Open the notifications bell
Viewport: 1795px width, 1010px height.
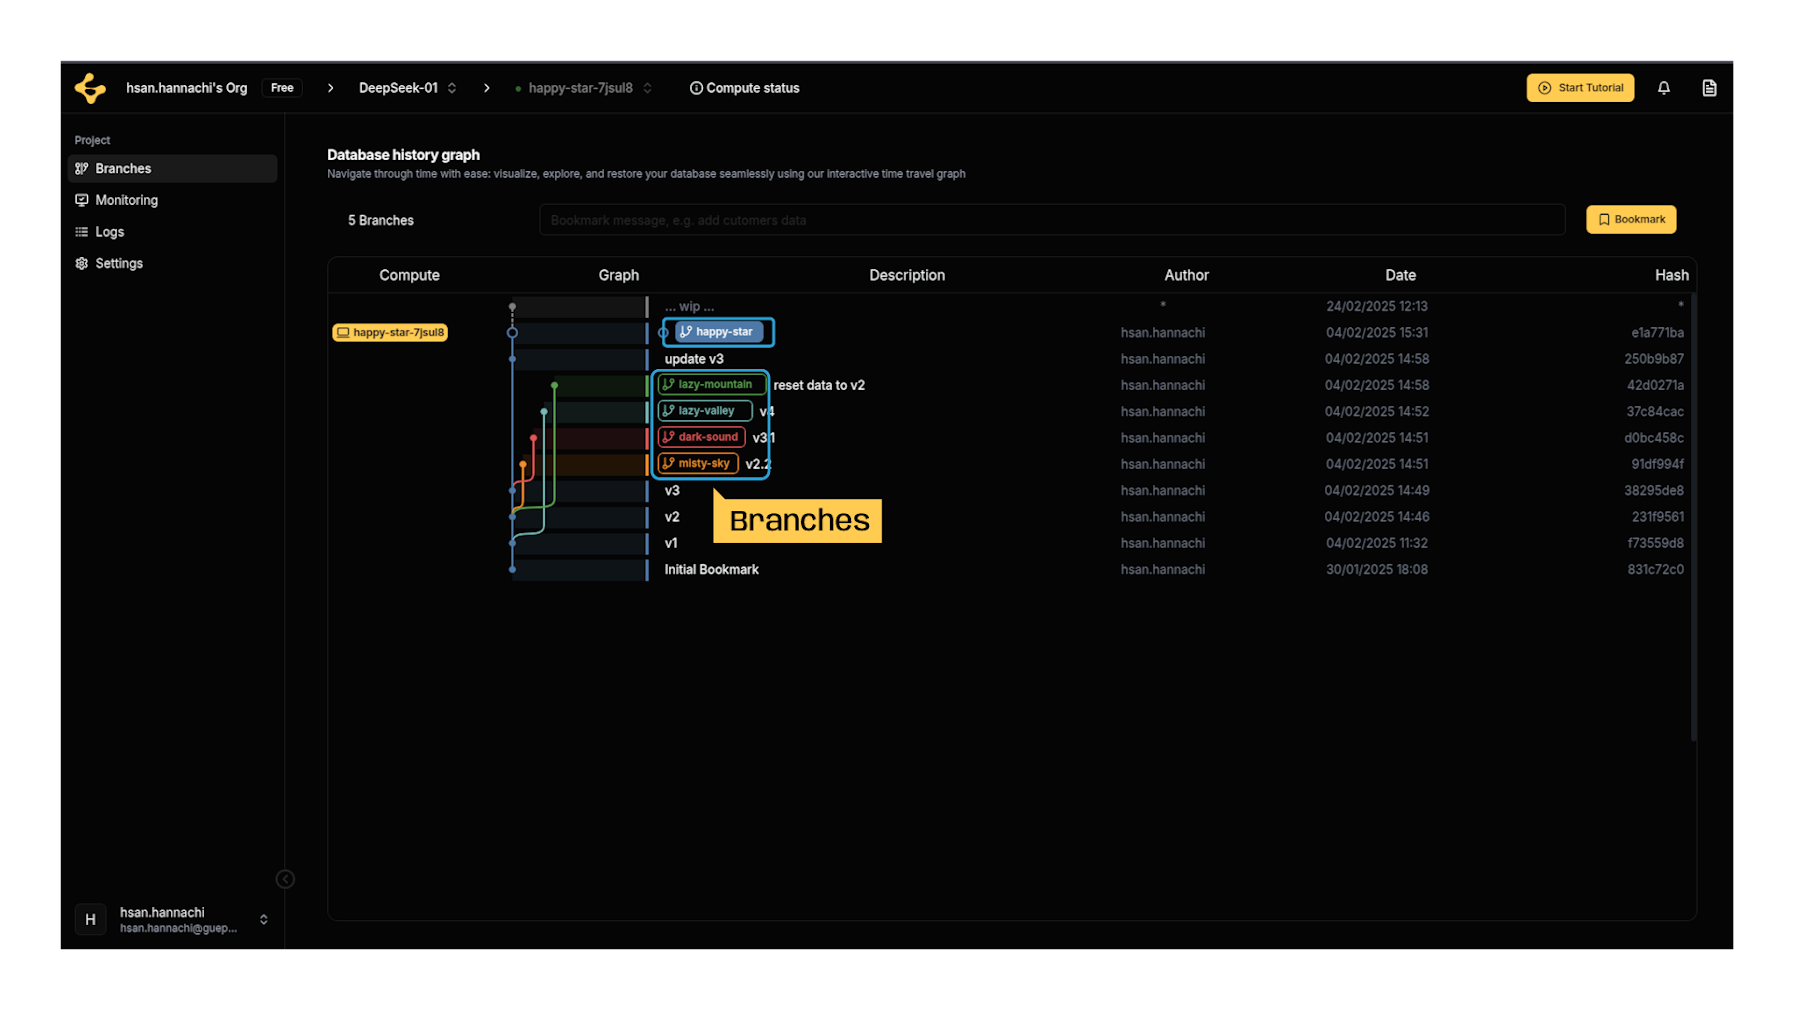tap(1664, 88)
